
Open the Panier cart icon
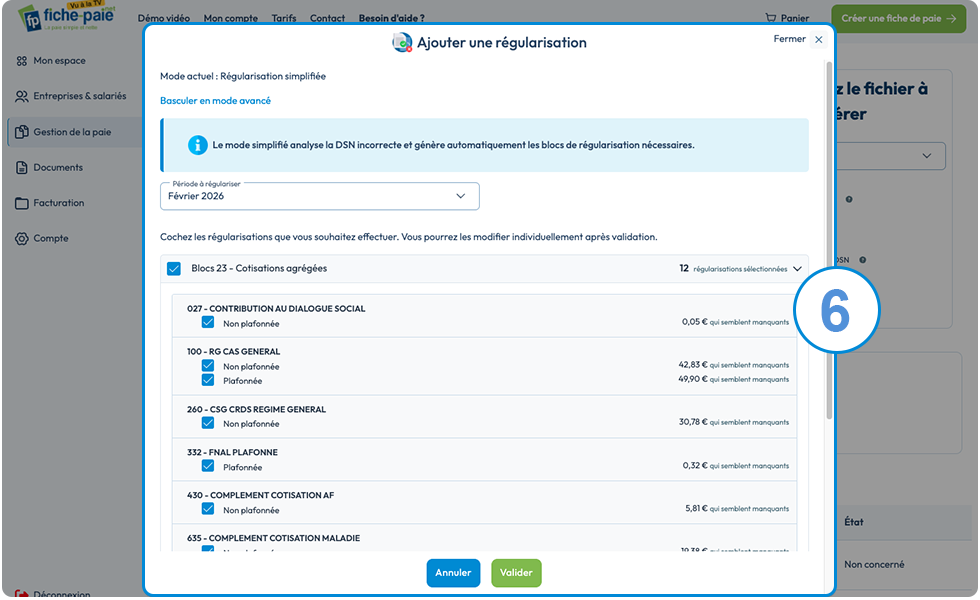pos(771,18)
